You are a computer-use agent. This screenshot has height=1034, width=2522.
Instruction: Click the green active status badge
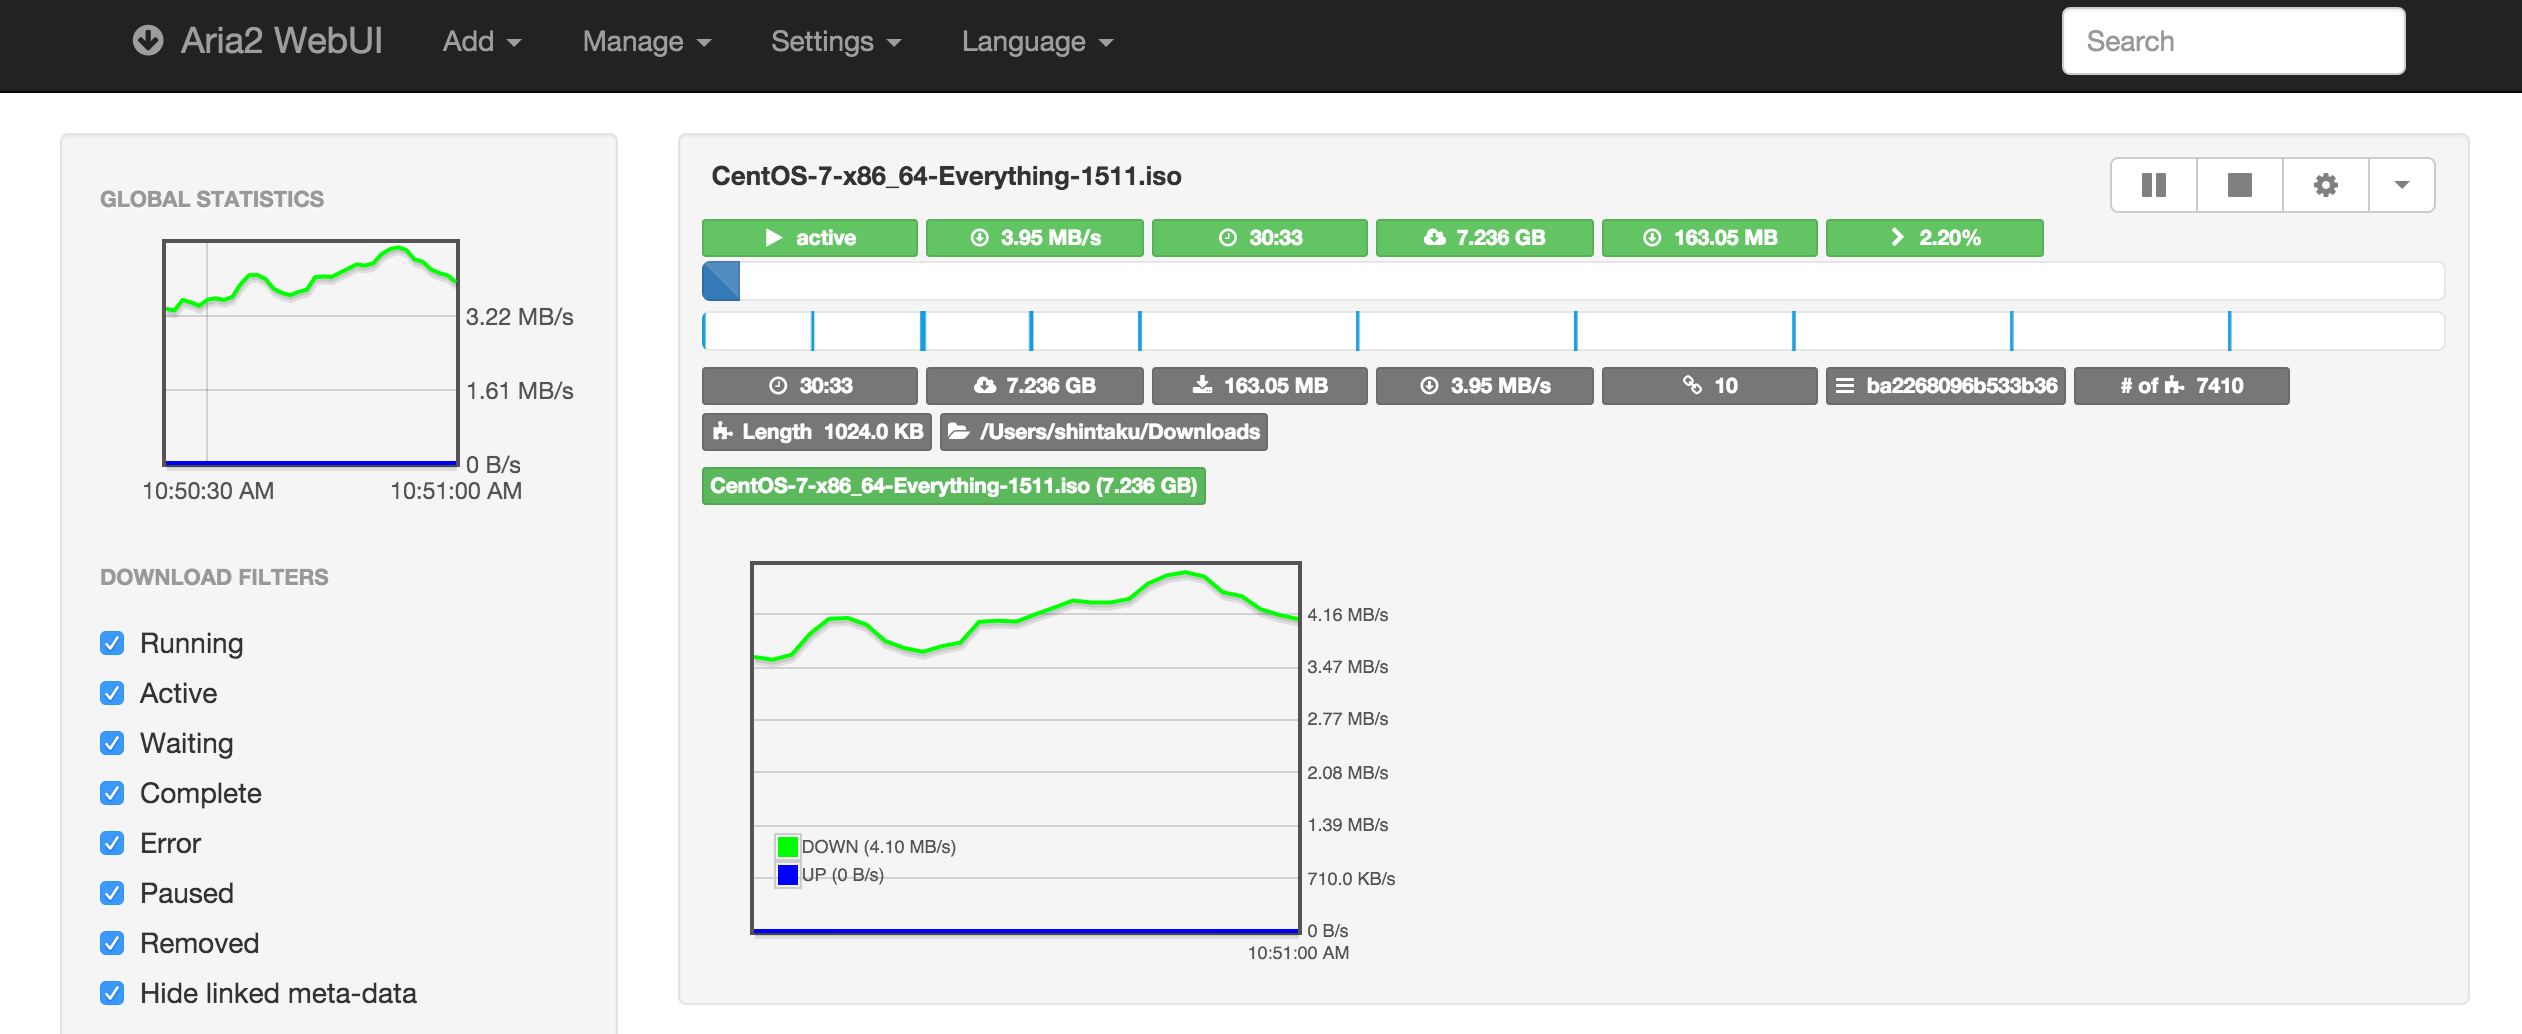click(x=809, y=238)
